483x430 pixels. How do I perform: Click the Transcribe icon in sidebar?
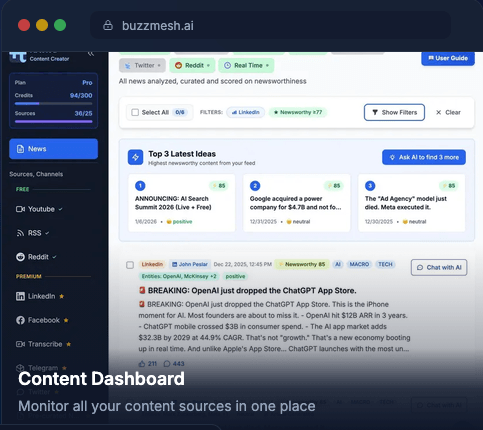(x=20, y=344)
